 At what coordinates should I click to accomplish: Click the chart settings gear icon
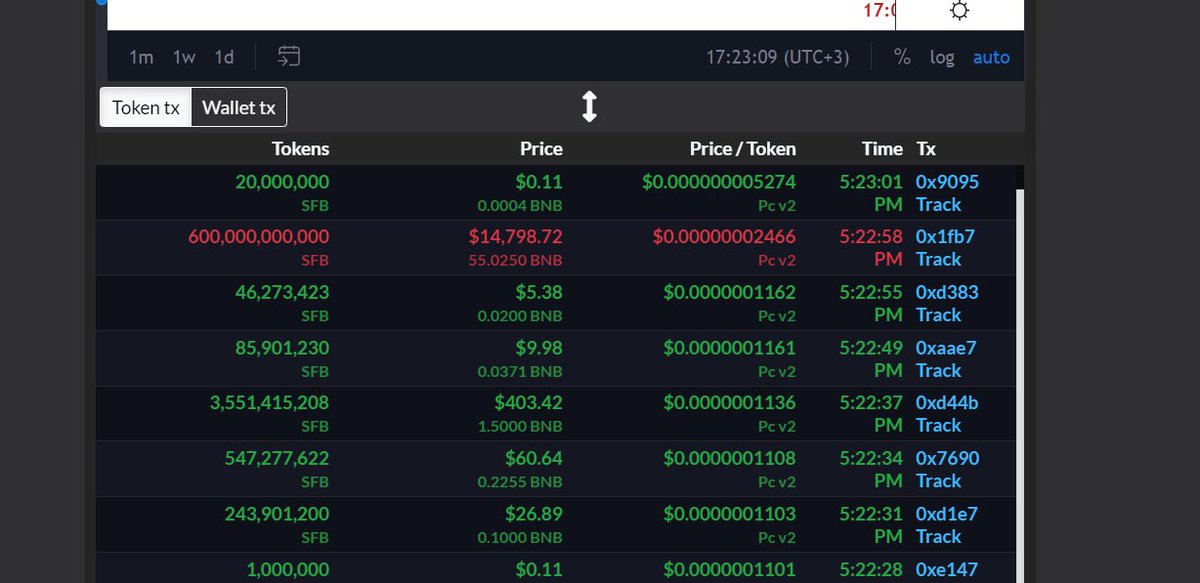959,11
